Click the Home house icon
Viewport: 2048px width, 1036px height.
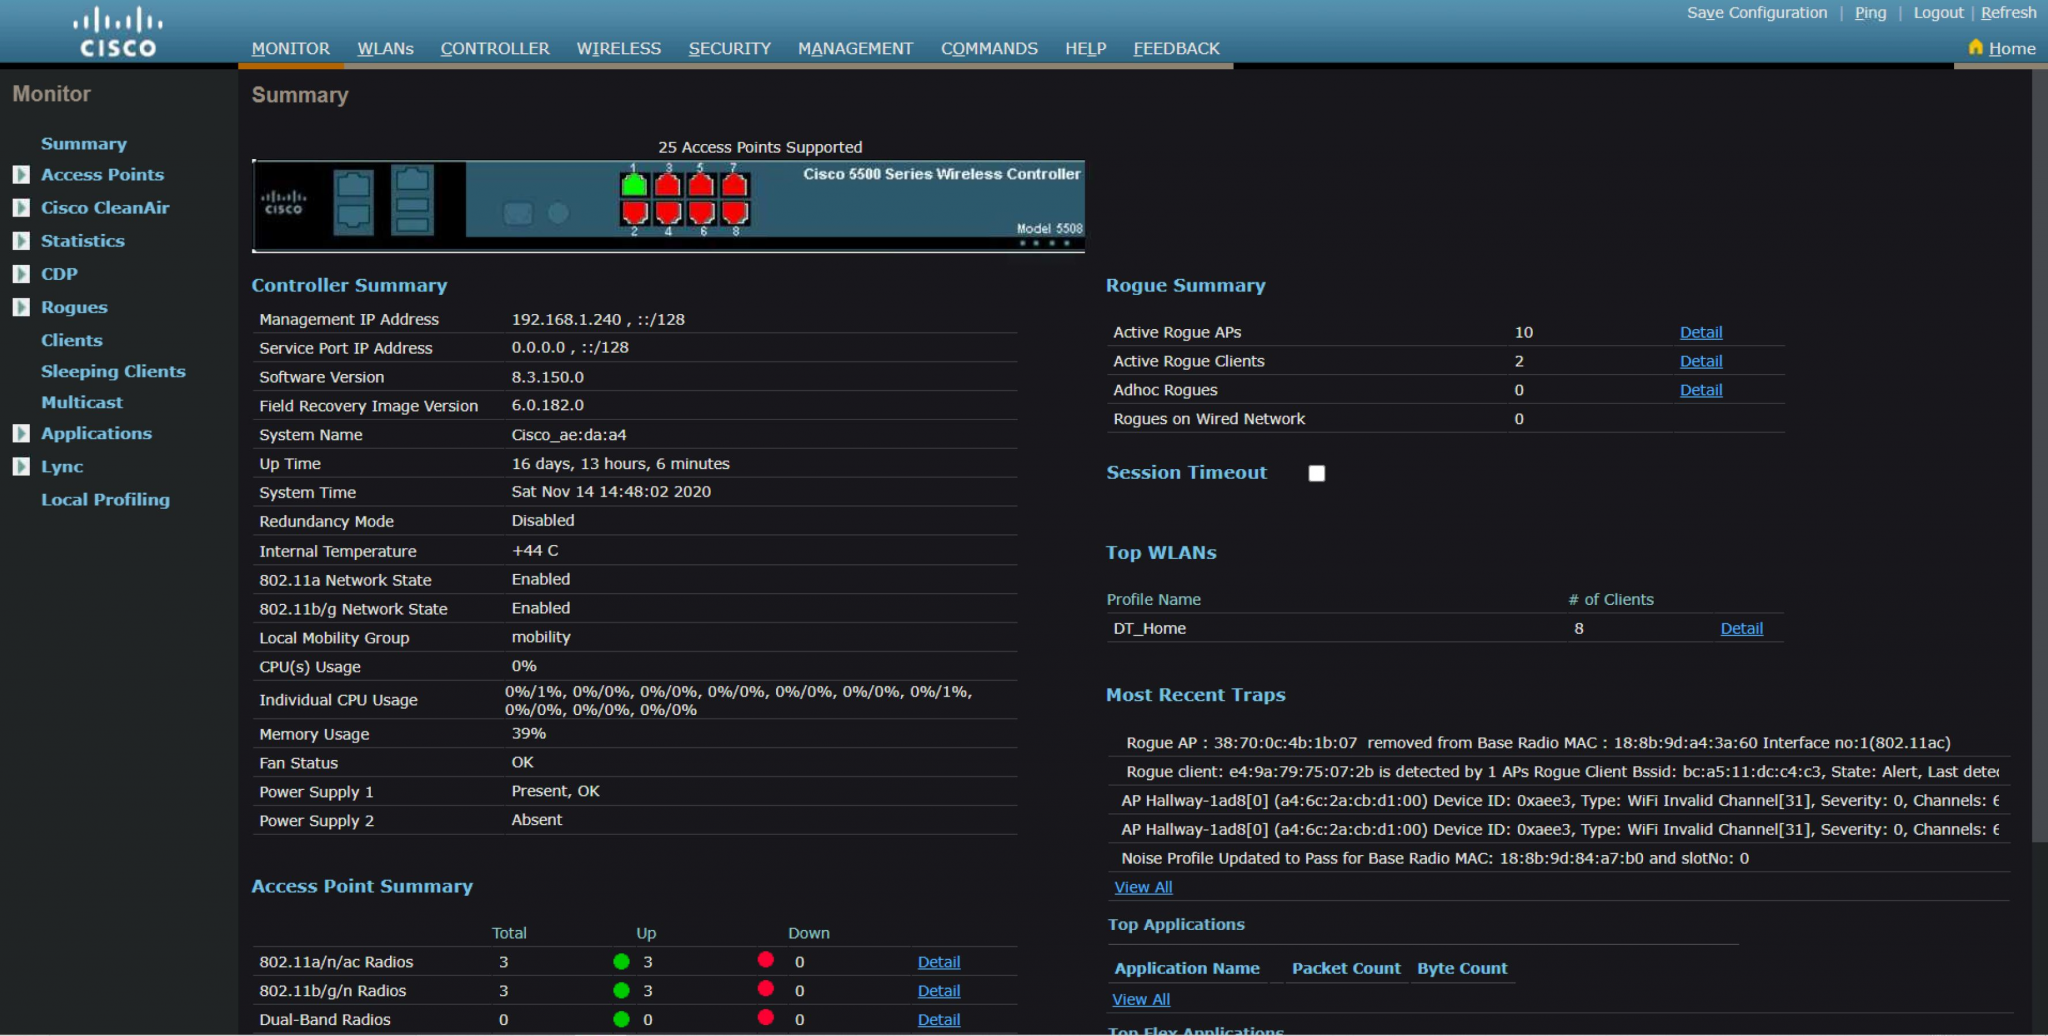[1975, 47]
